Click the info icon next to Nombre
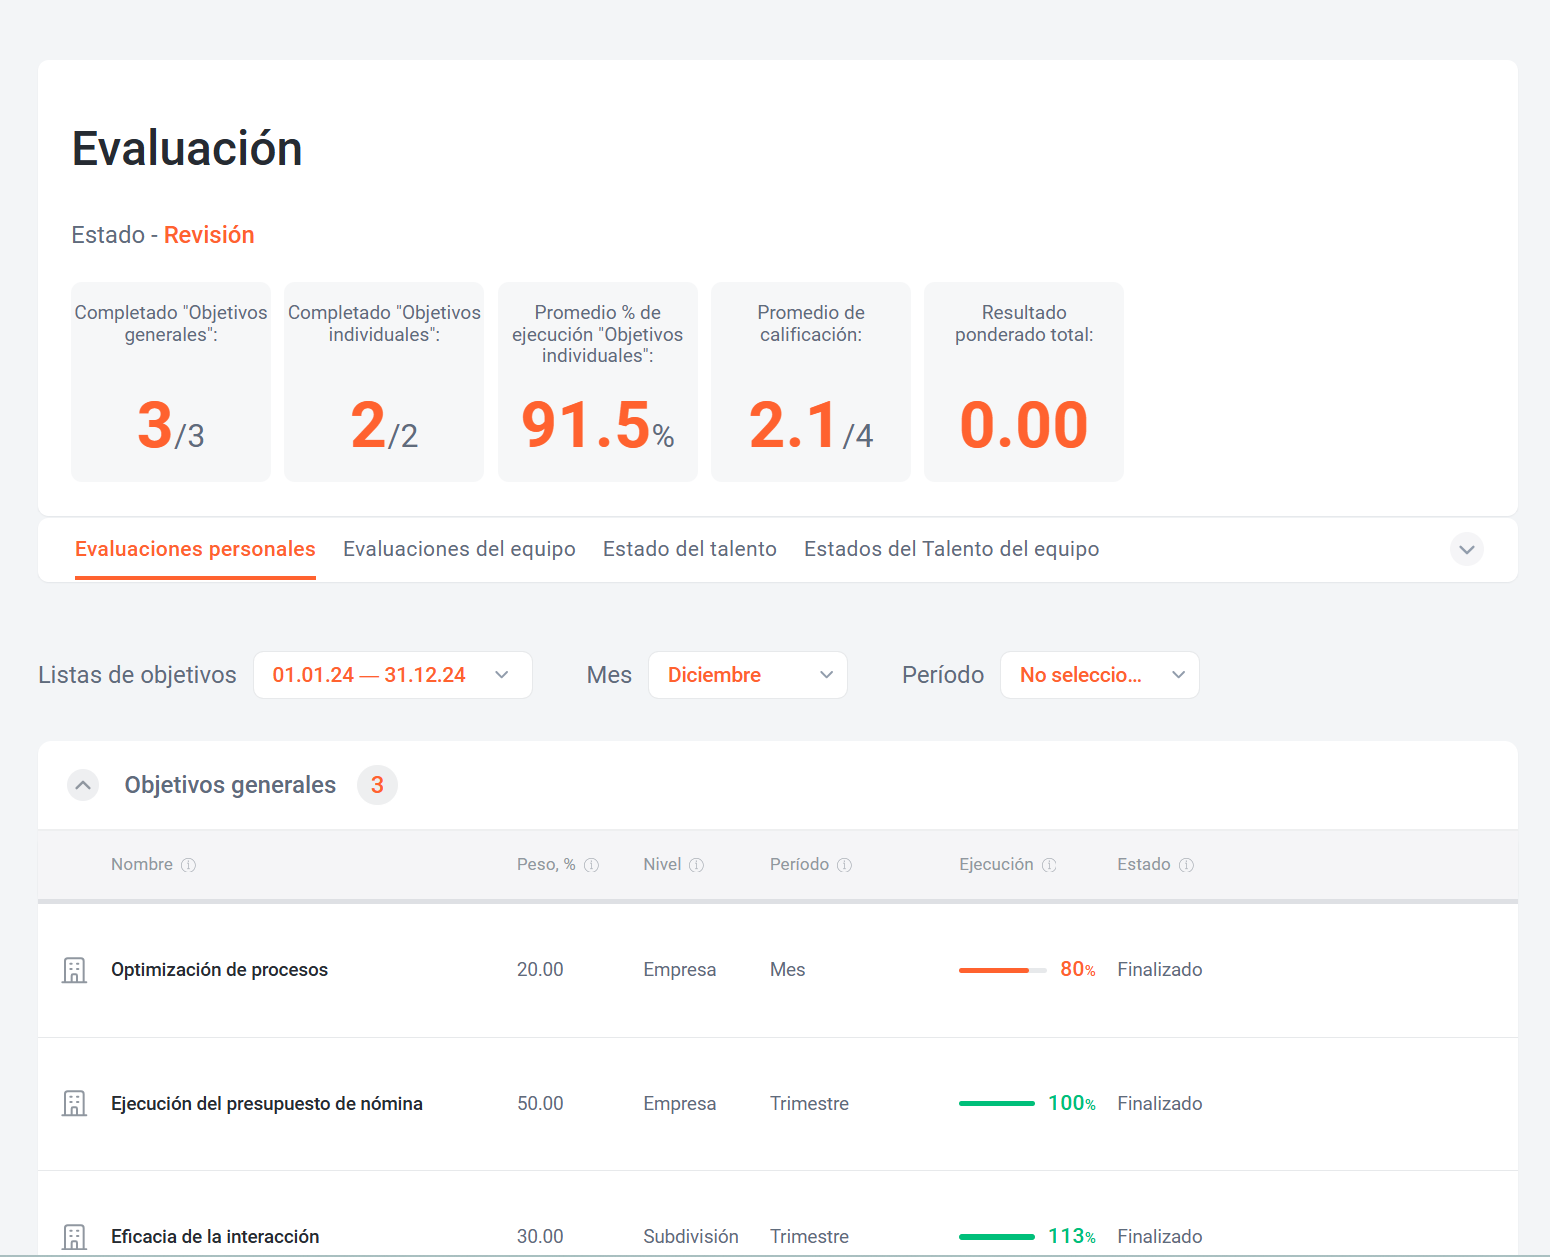The height and width of the screenshot is (1257, 1550). click(188, 865)
